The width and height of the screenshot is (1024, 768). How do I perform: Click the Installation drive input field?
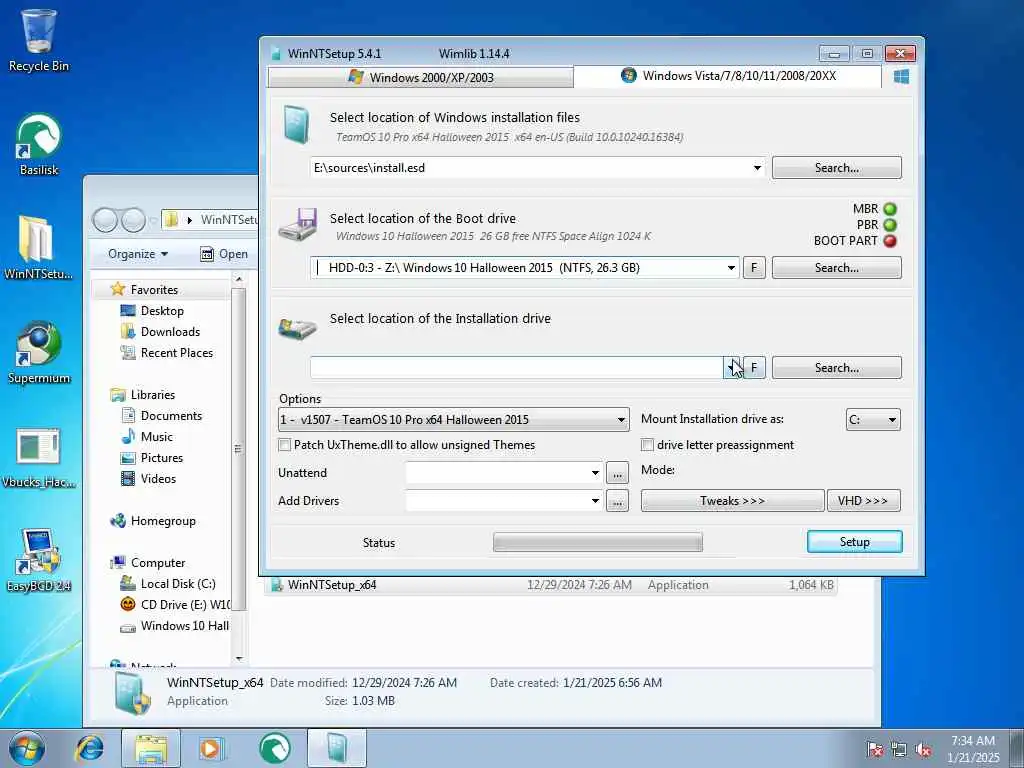tap(517, 368)
